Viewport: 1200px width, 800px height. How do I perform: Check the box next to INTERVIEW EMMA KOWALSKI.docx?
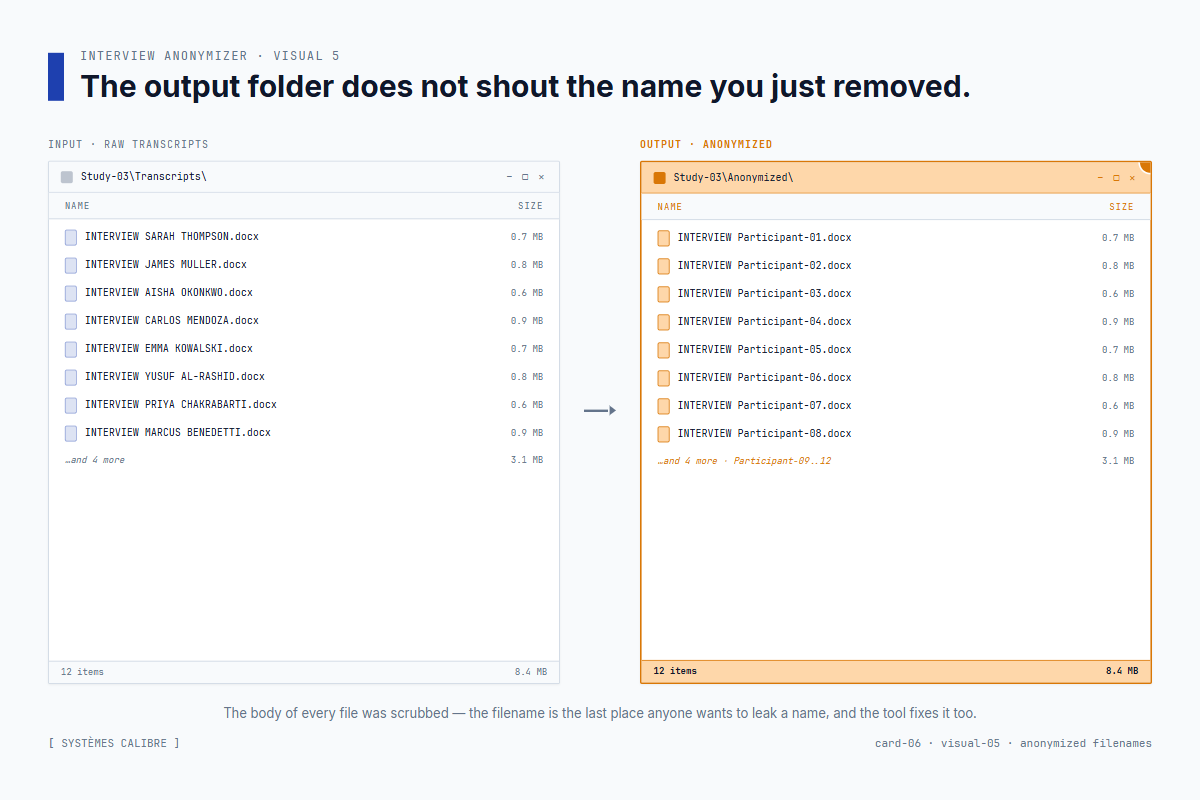tap(70, 349)
